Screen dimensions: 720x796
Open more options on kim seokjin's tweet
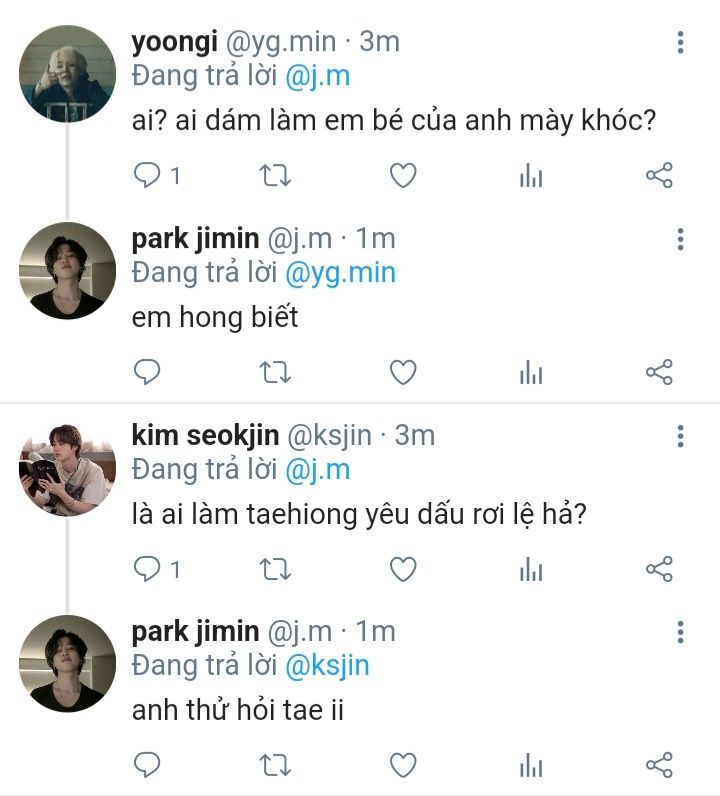pos(680,436)
